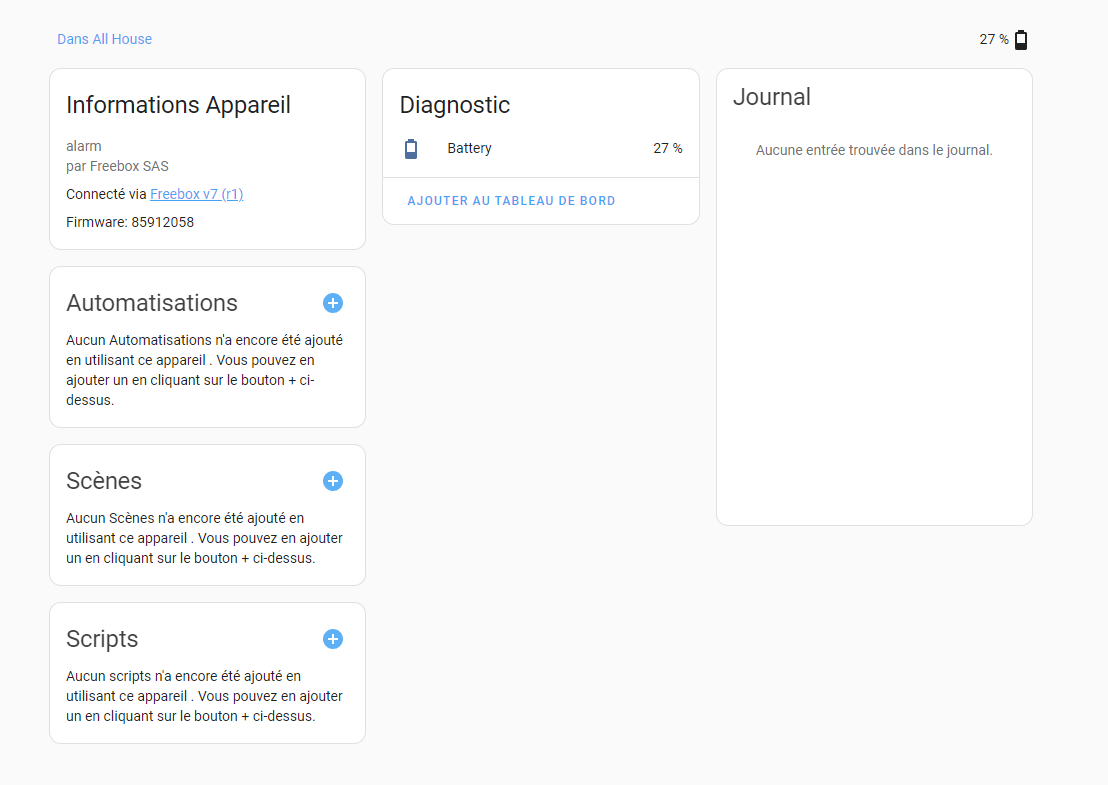Click the par Freebox SAS text
Viewport: 1108px width, 785px height.
click(x=117, y=167)
